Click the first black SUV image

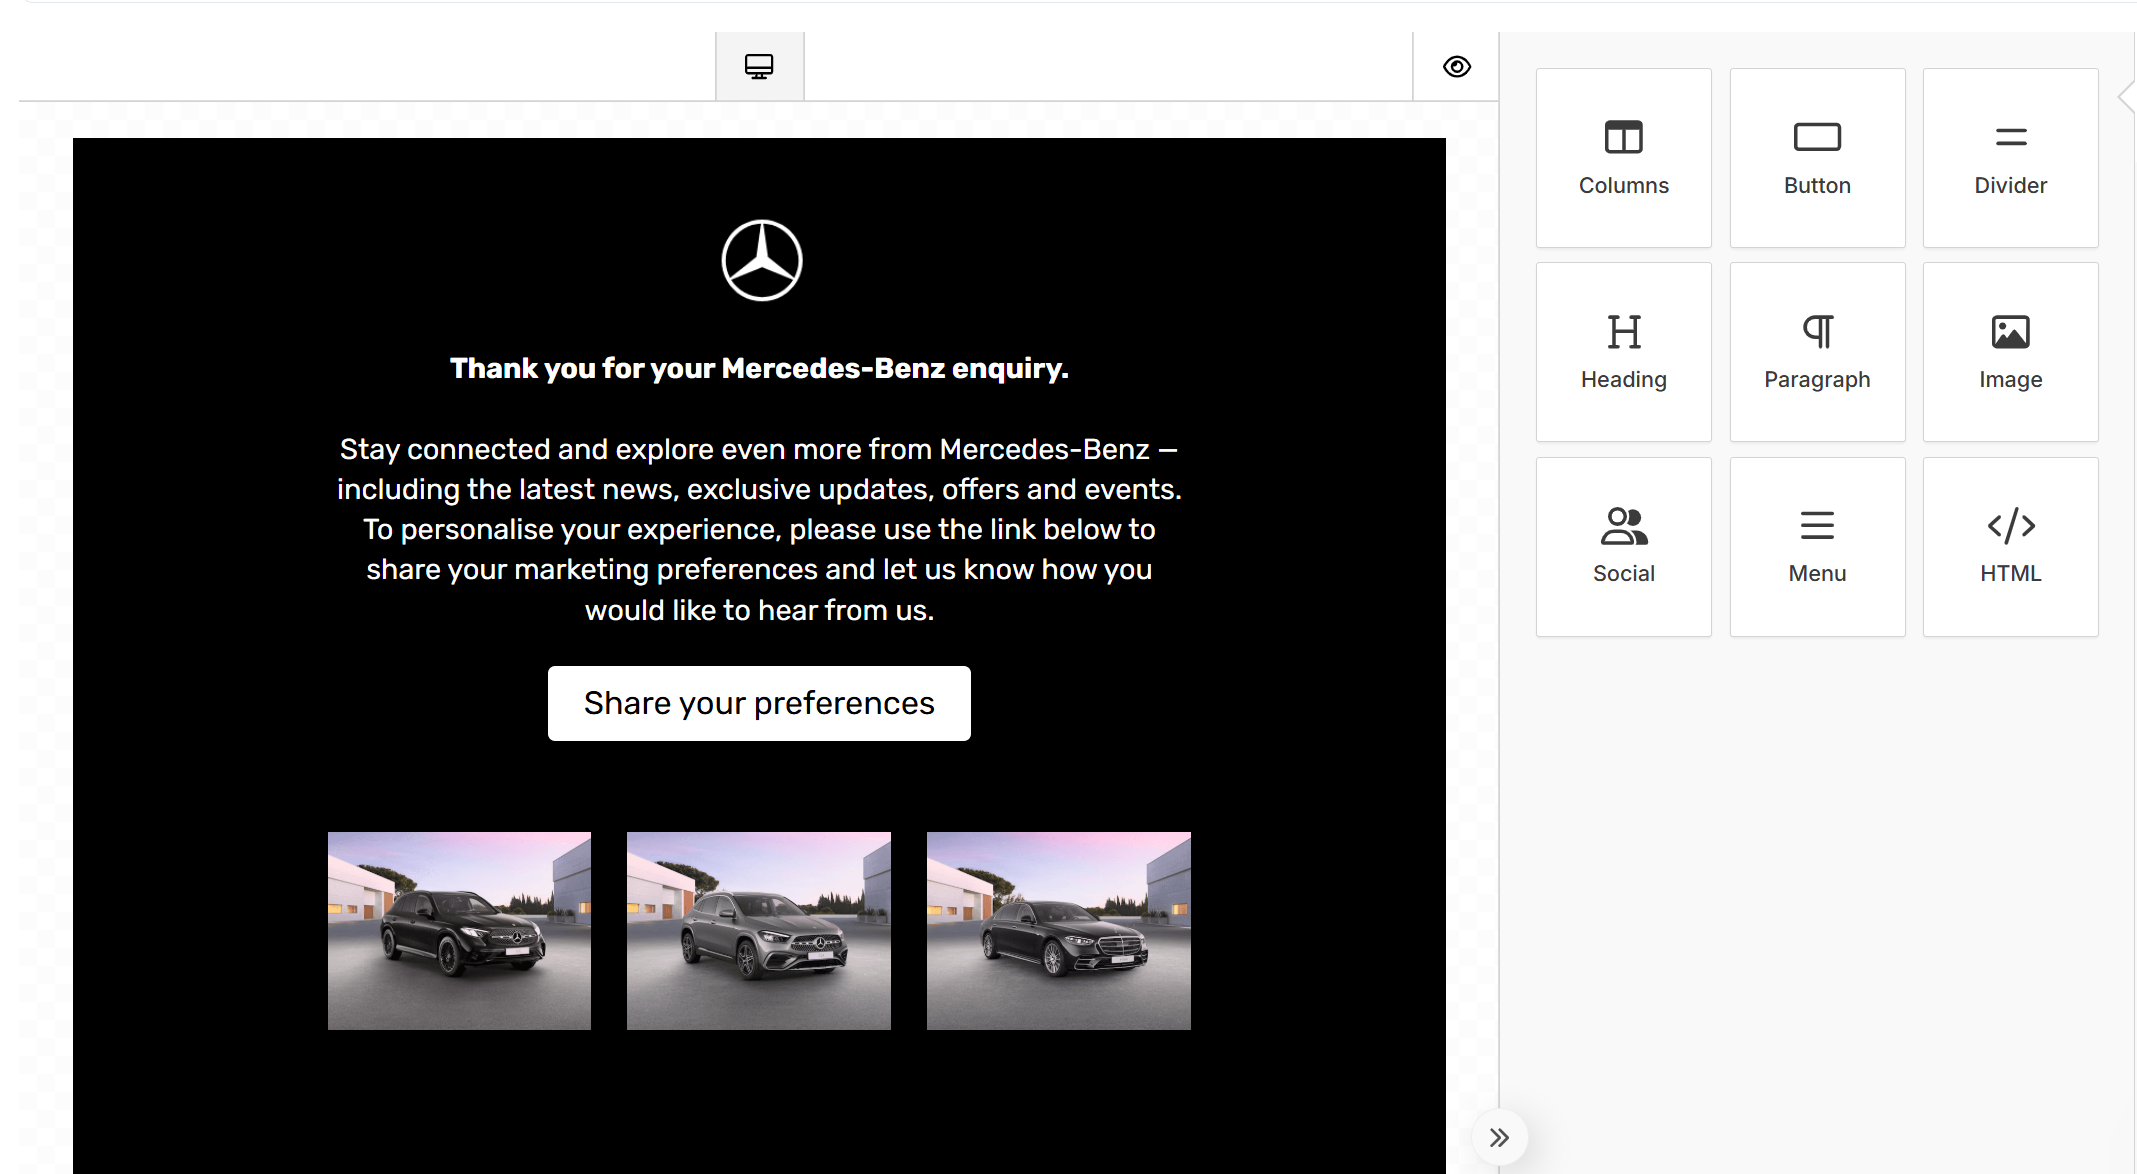[x=459, y=930]
